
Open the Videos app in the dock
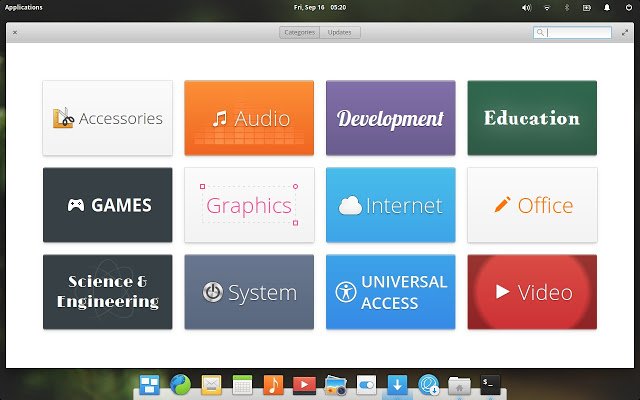tap(304, 384)
